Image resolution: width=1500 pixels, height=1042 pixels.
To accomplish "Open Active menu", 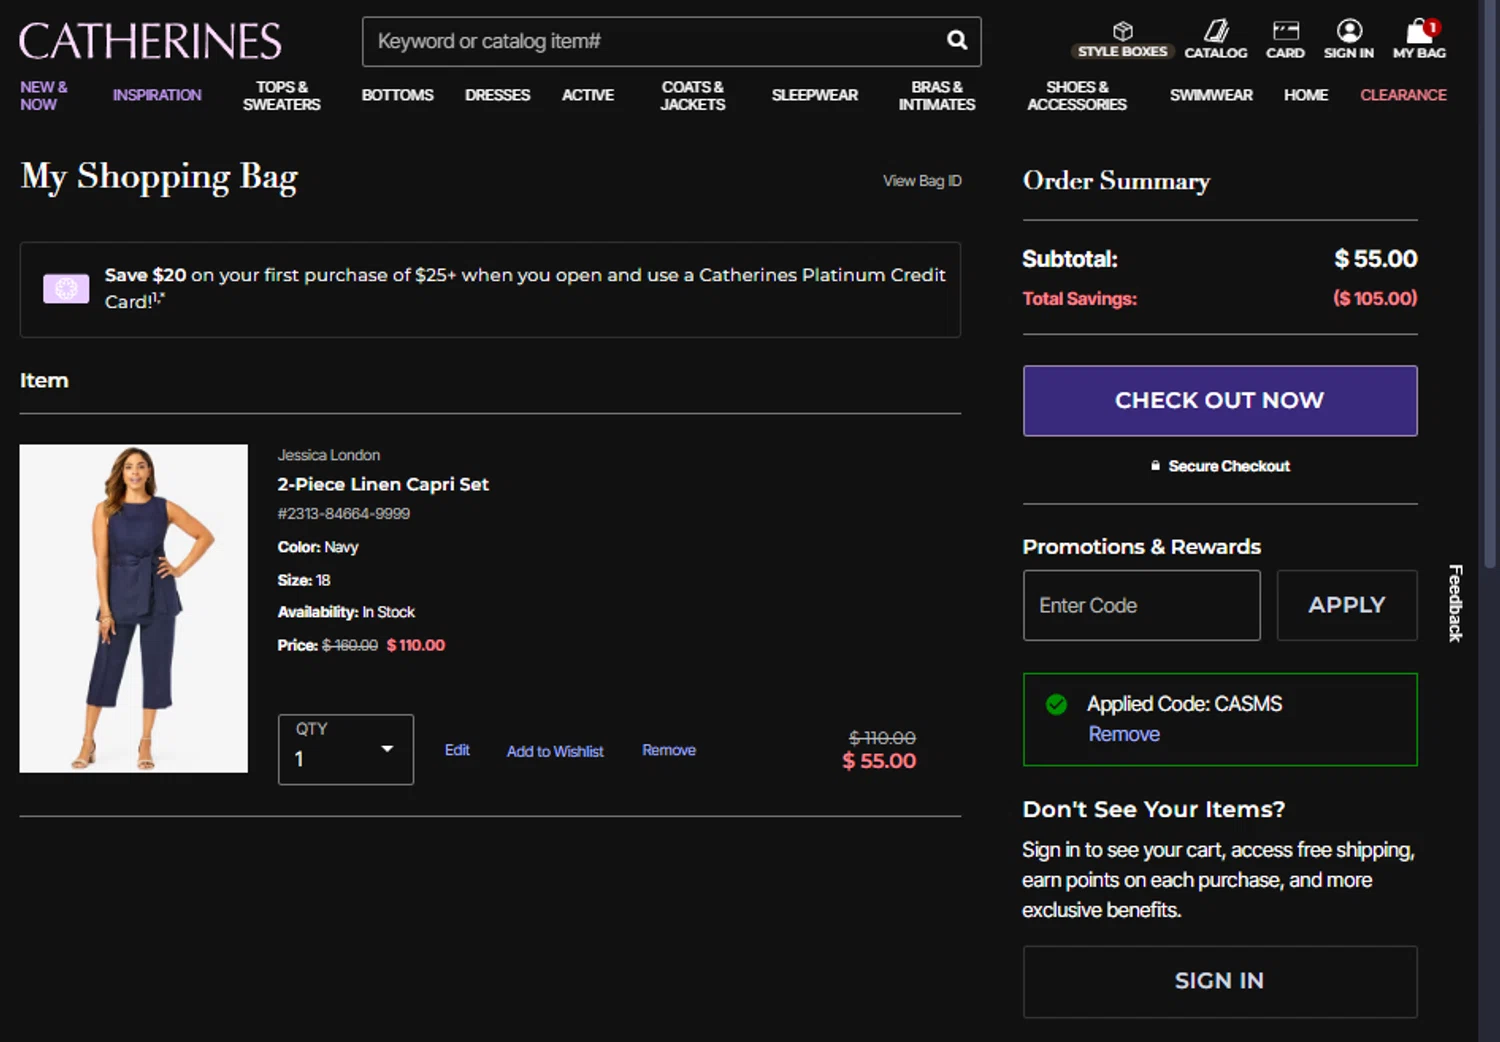I will (x=588, y=95).
